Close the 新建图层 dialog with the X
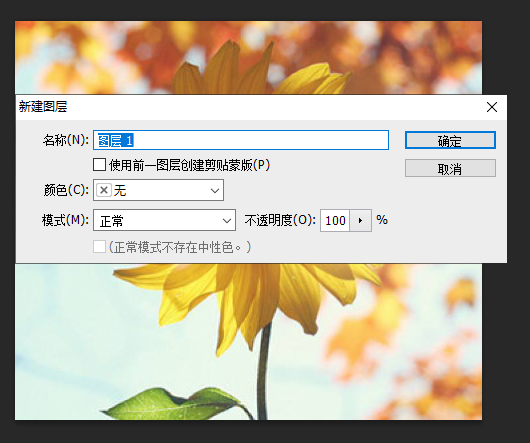The height and width of the screenshot is (443, 530). pyautogui.click(x=492, y=107)
